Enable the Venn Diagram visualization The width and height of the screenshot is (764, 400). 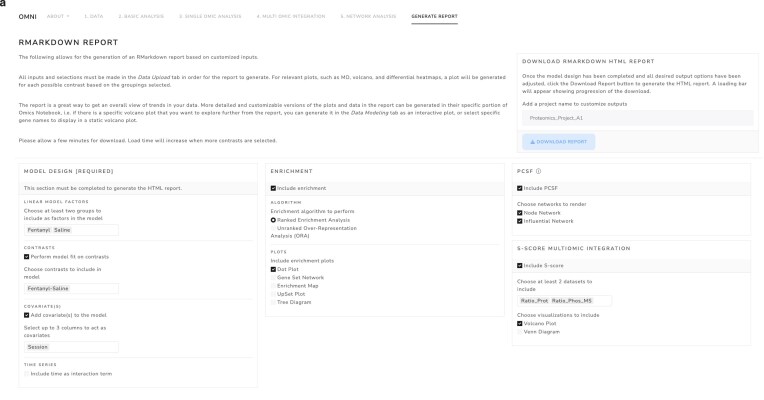[519, 332]
